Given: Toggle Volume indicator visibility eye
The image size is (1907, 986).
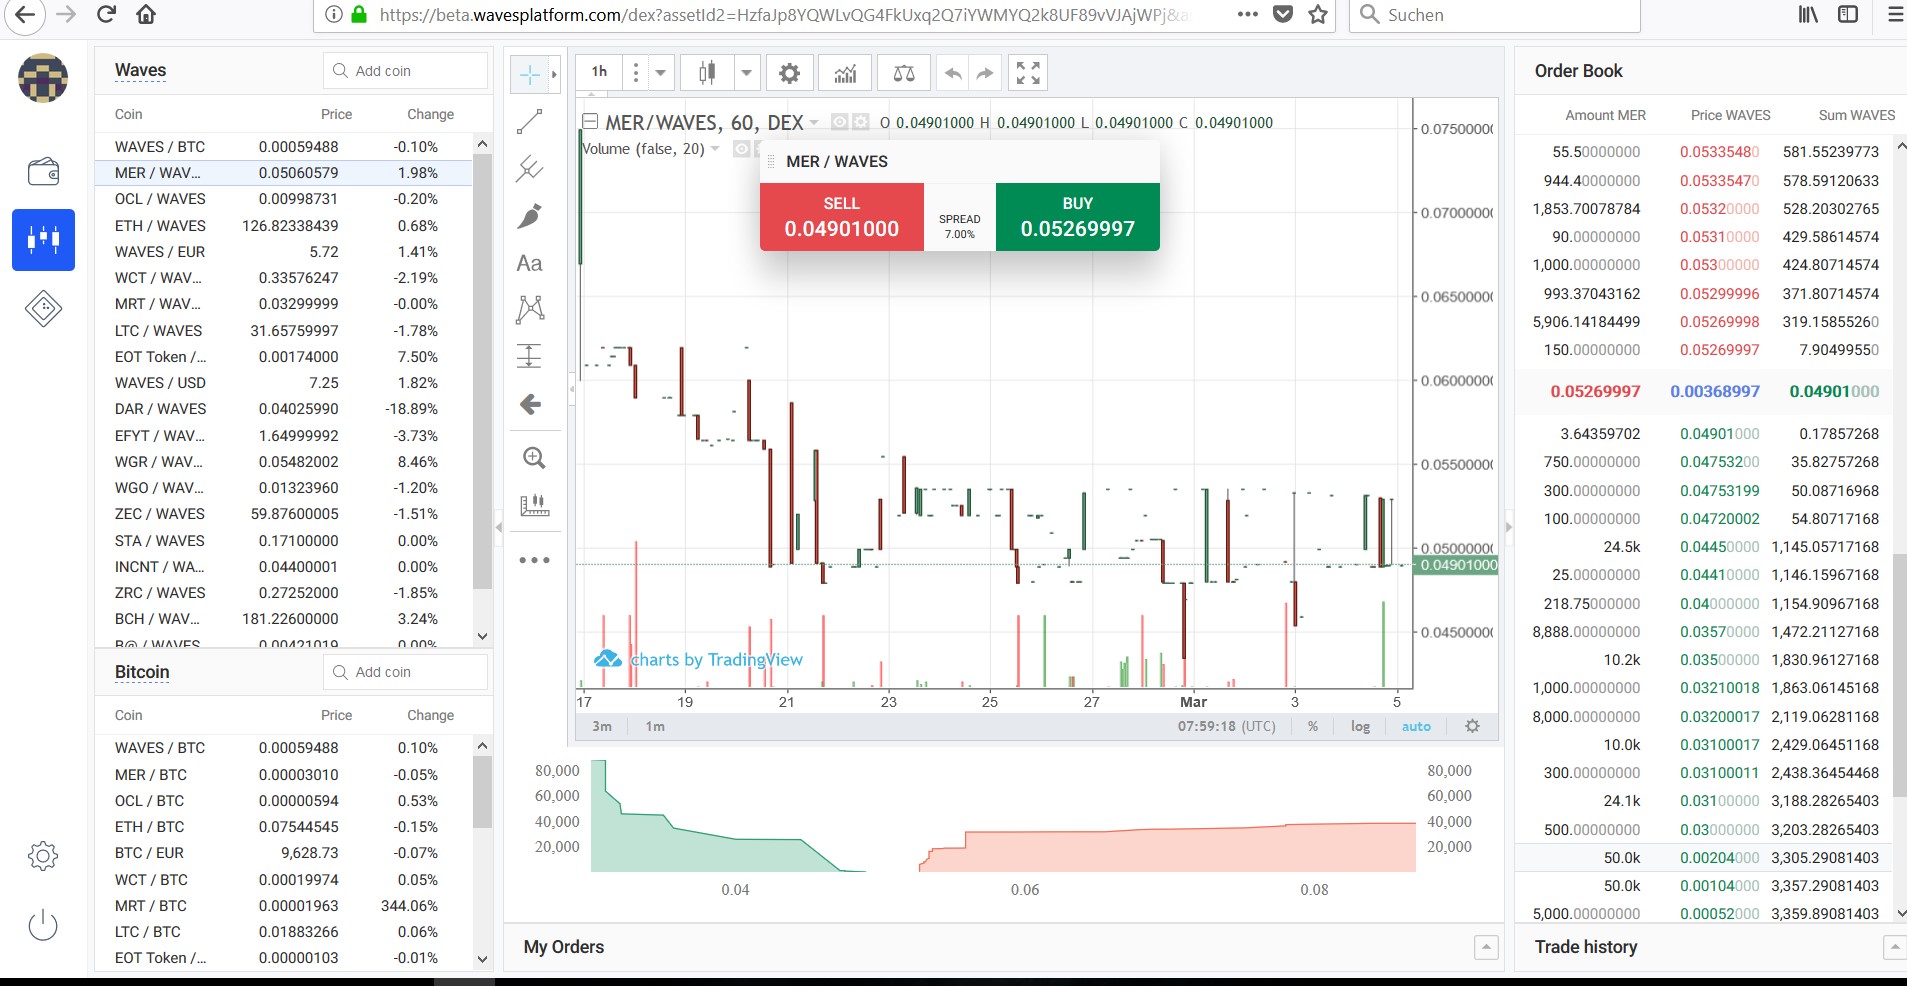Looking at the screenshot, I should point(741,149).
